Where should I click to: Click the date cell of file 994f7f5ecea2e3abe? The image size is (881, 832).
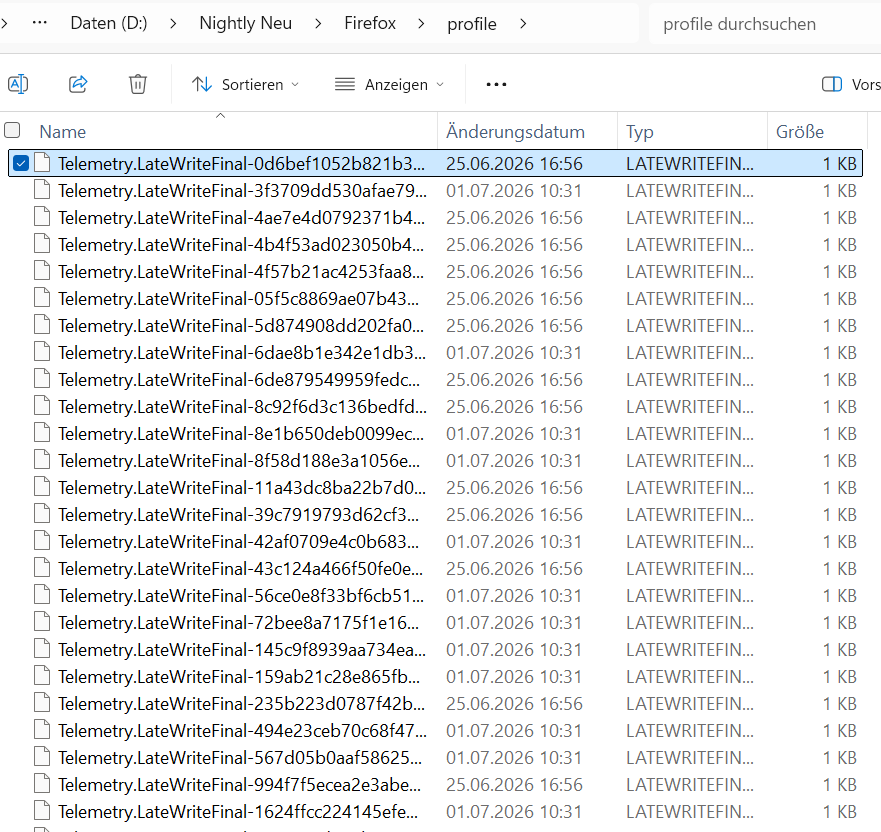pyautogui.click(x=514, y=784)
